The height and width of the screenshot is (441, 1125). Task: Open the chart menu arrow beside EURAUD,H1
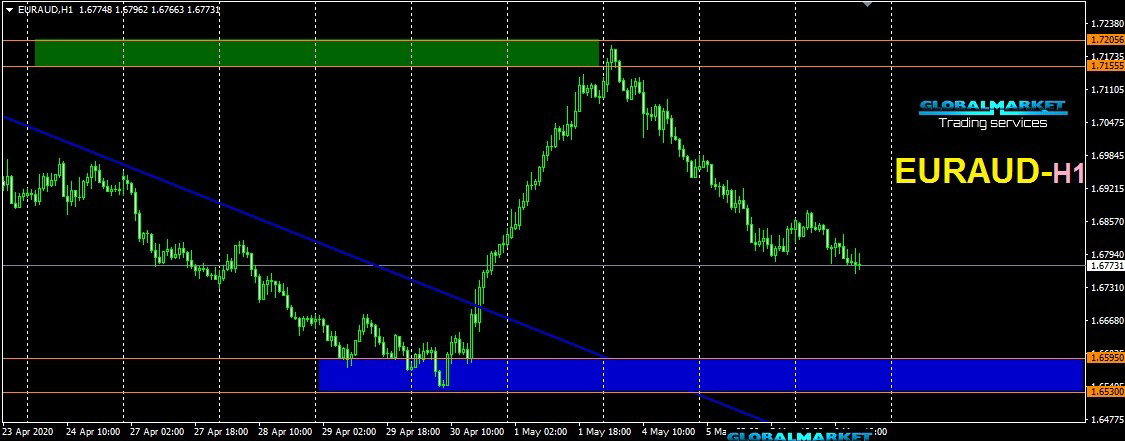point(8,9)
